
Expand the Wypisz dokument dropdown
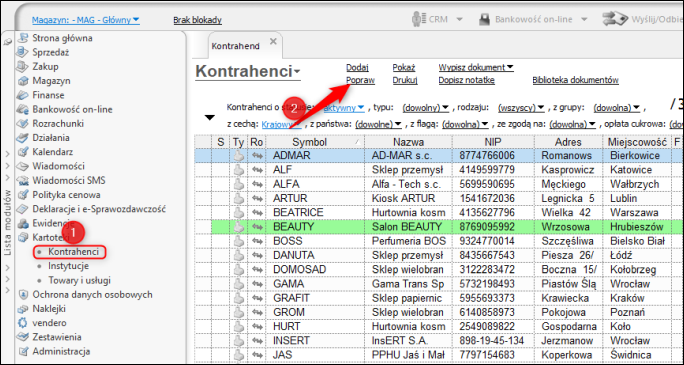coord(476,68)
